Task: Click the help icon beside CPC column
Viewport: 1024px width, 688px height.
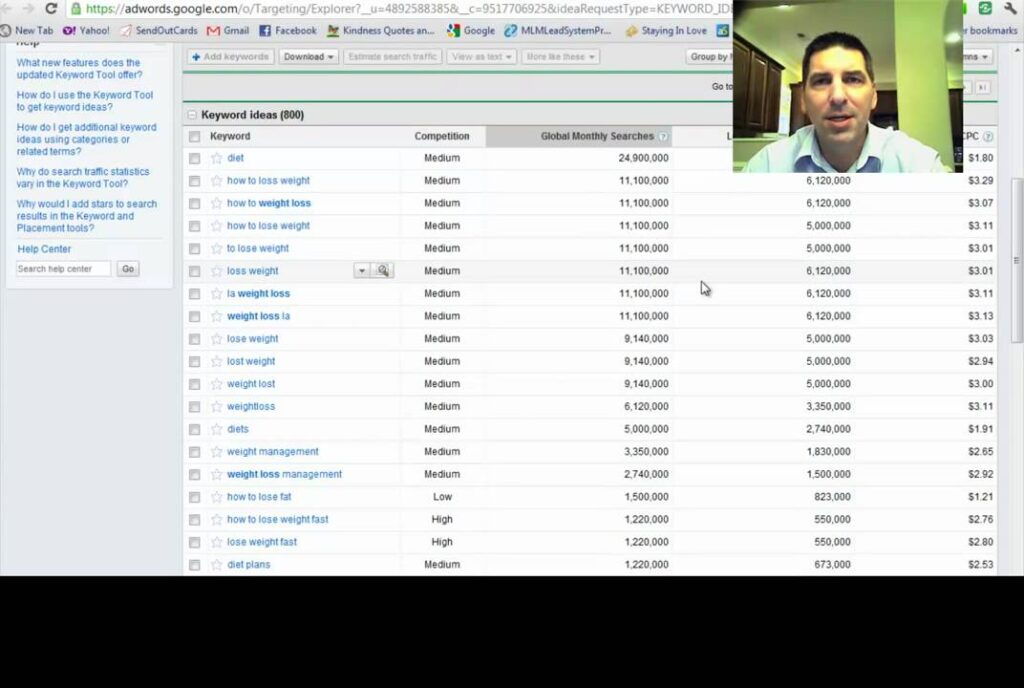Action: [988, 136]
